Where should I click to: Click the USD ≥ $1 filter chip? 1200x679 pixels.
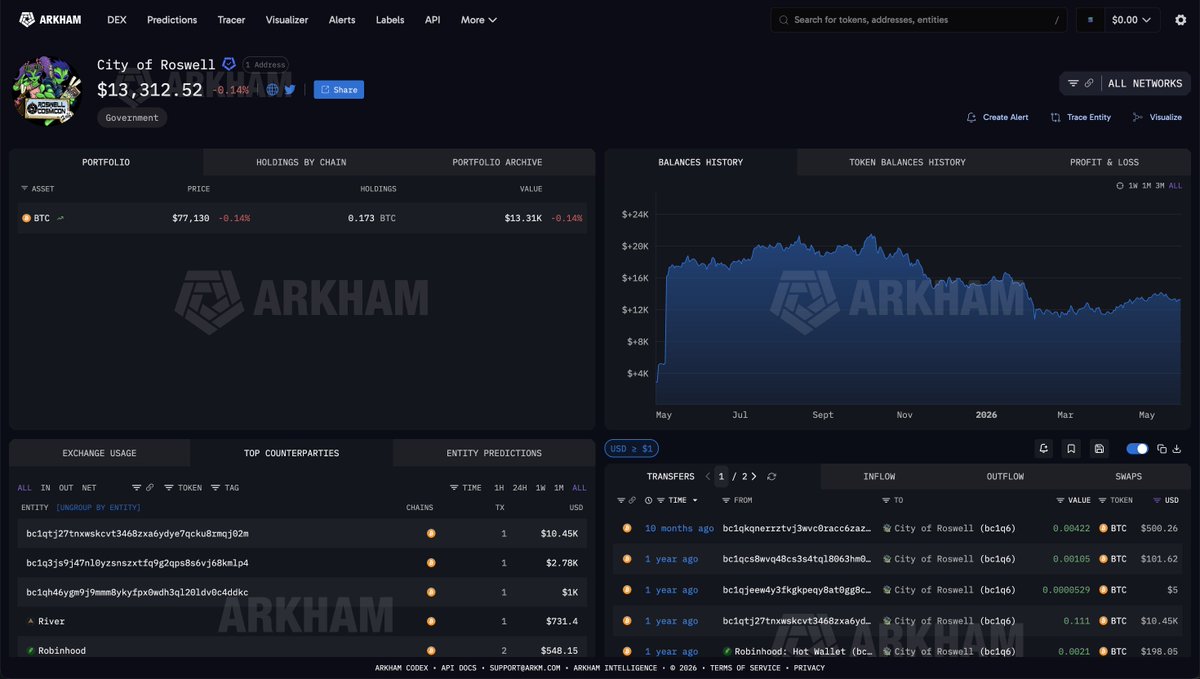tap(632, 449)
